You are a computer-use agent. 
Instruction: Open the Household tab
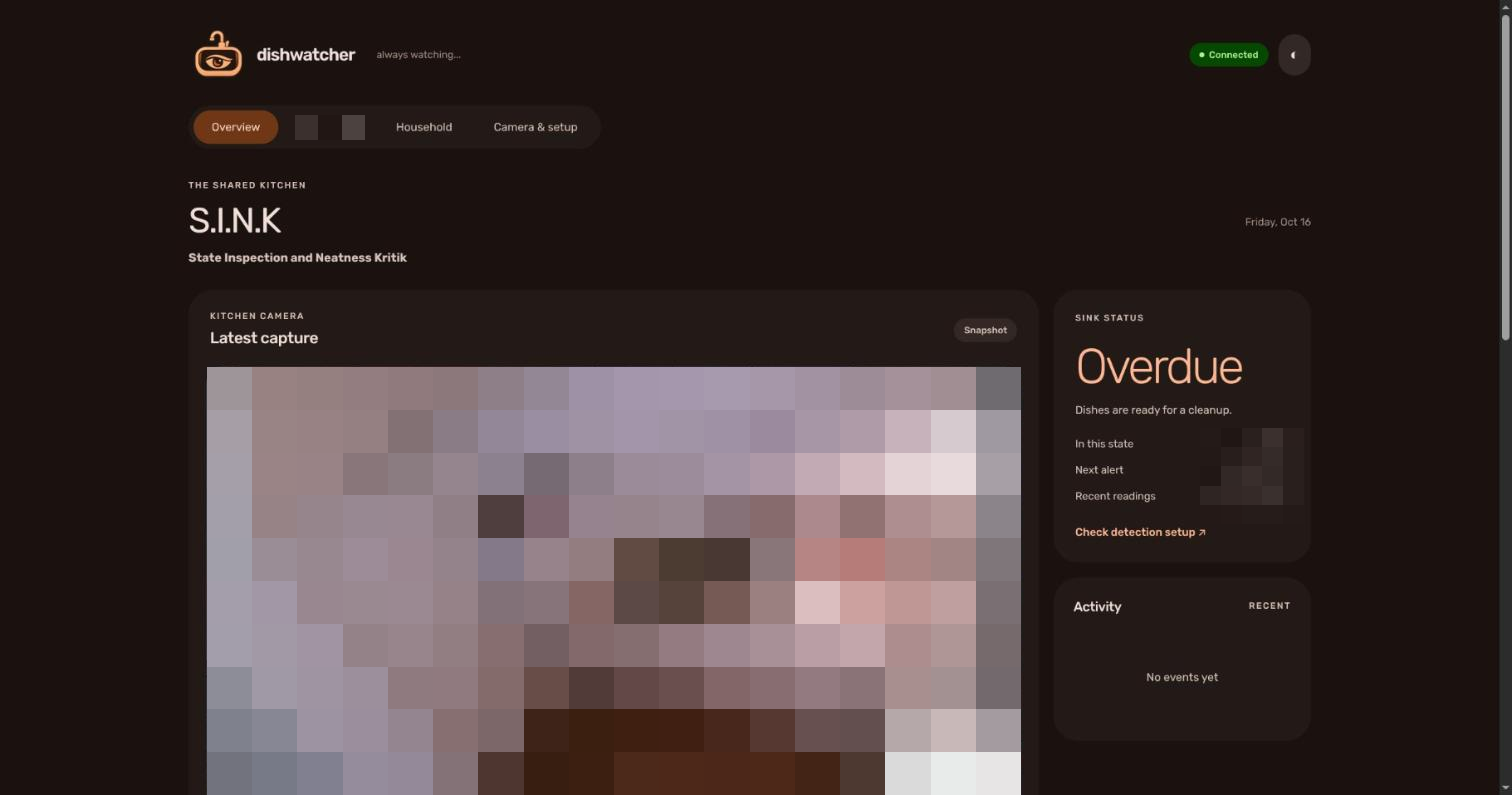[x=424, y=127]
